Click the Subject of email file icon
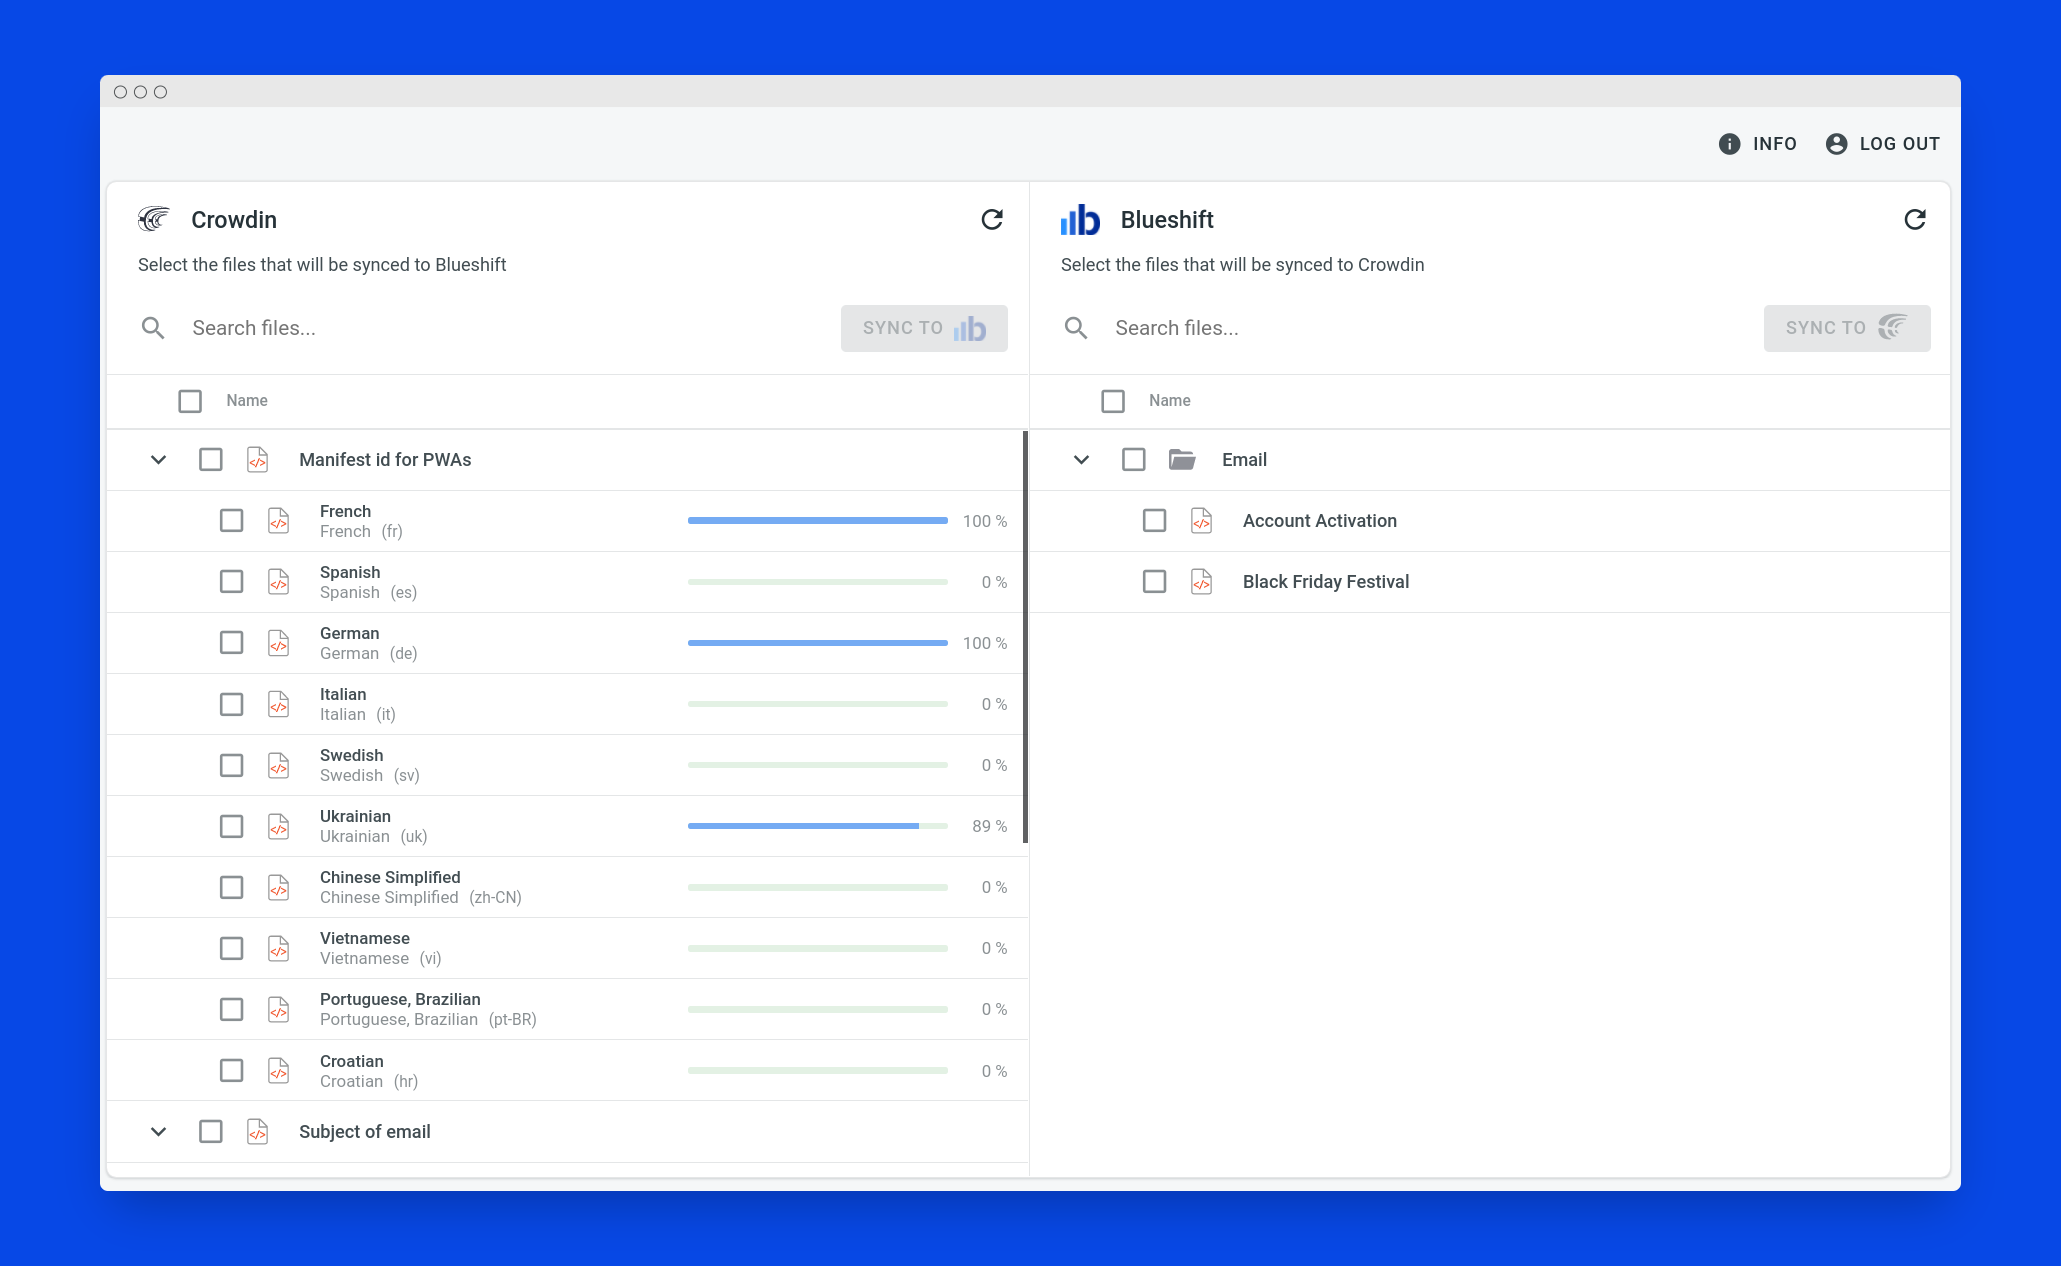Screen dimensions: 2061x1266 click(257, 1132)
